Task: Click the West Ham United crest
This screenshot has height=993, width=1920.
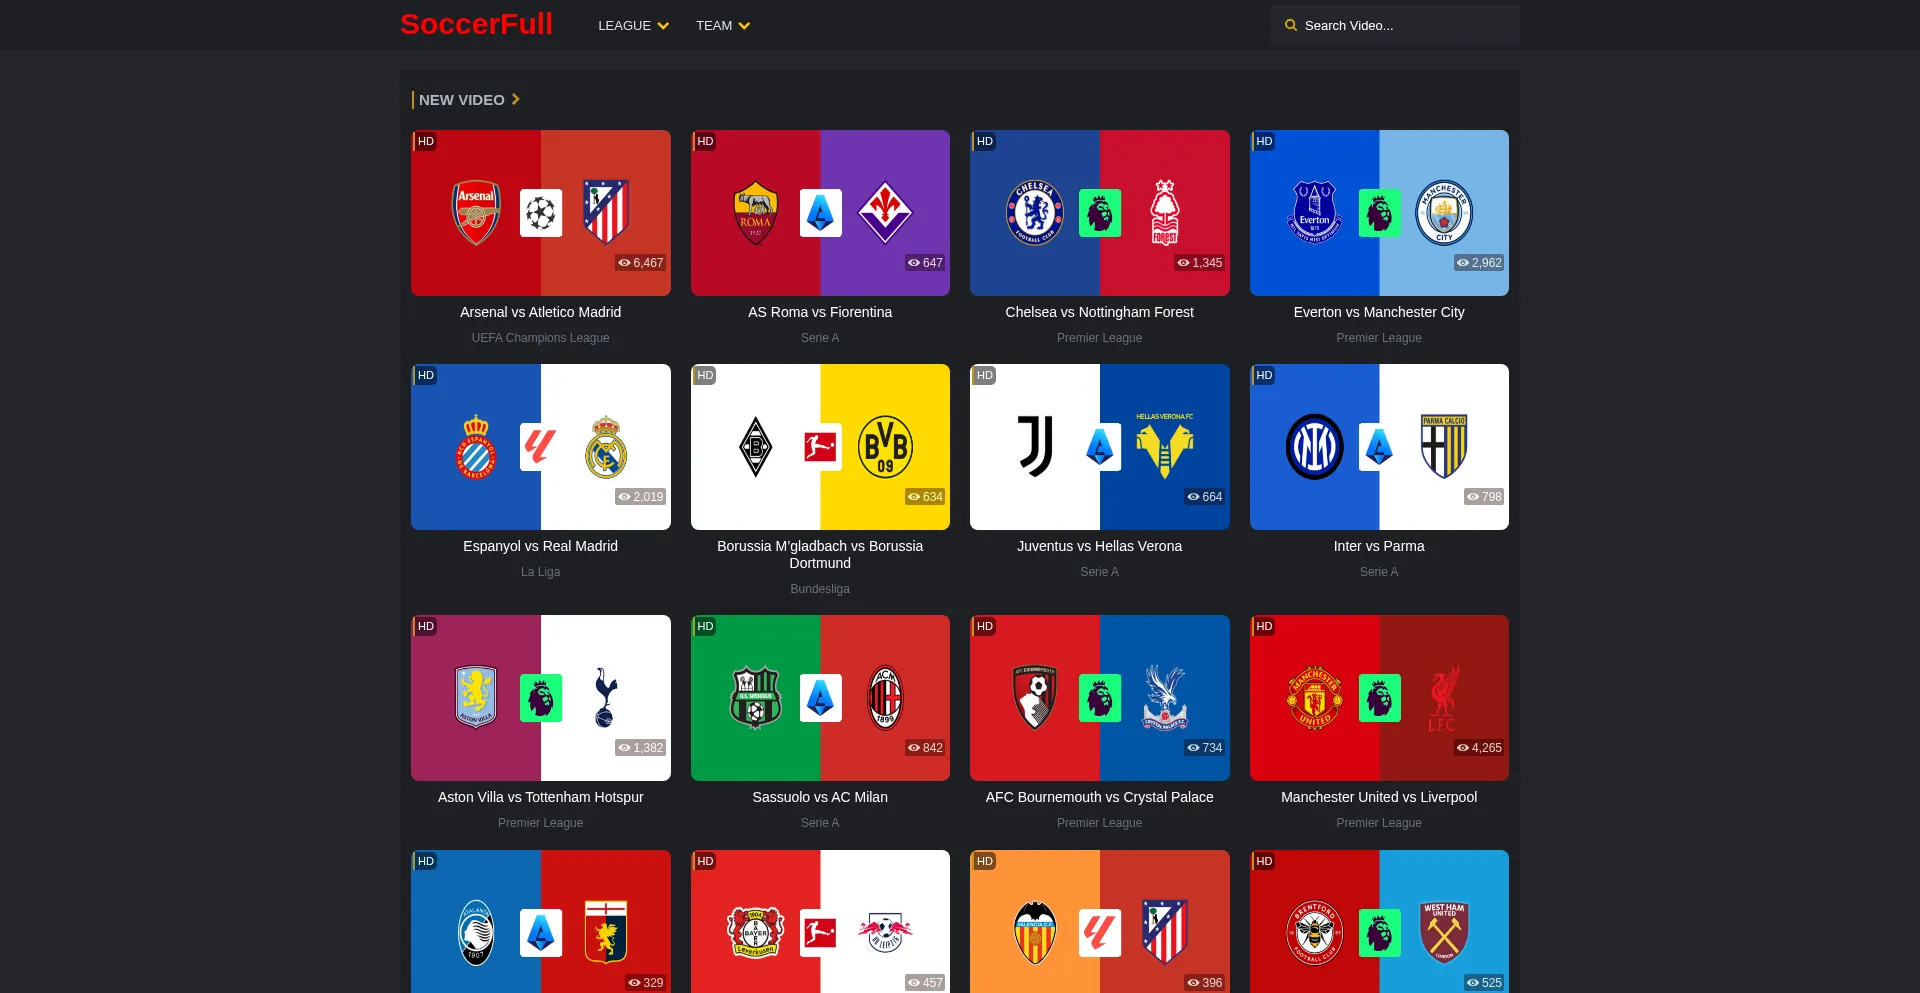Action: click(x=1444, y=933)
